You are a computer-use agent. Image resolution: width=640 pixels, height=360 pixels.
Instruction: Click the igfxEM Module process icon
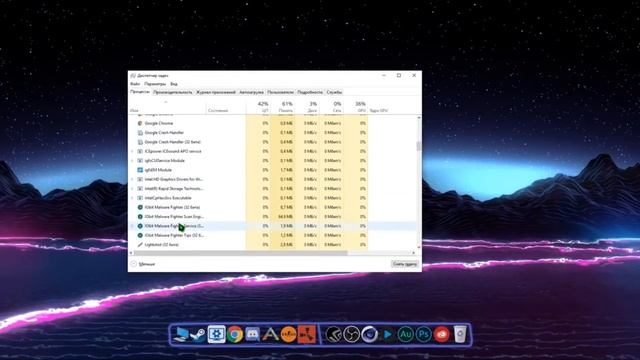click(140, 170)
